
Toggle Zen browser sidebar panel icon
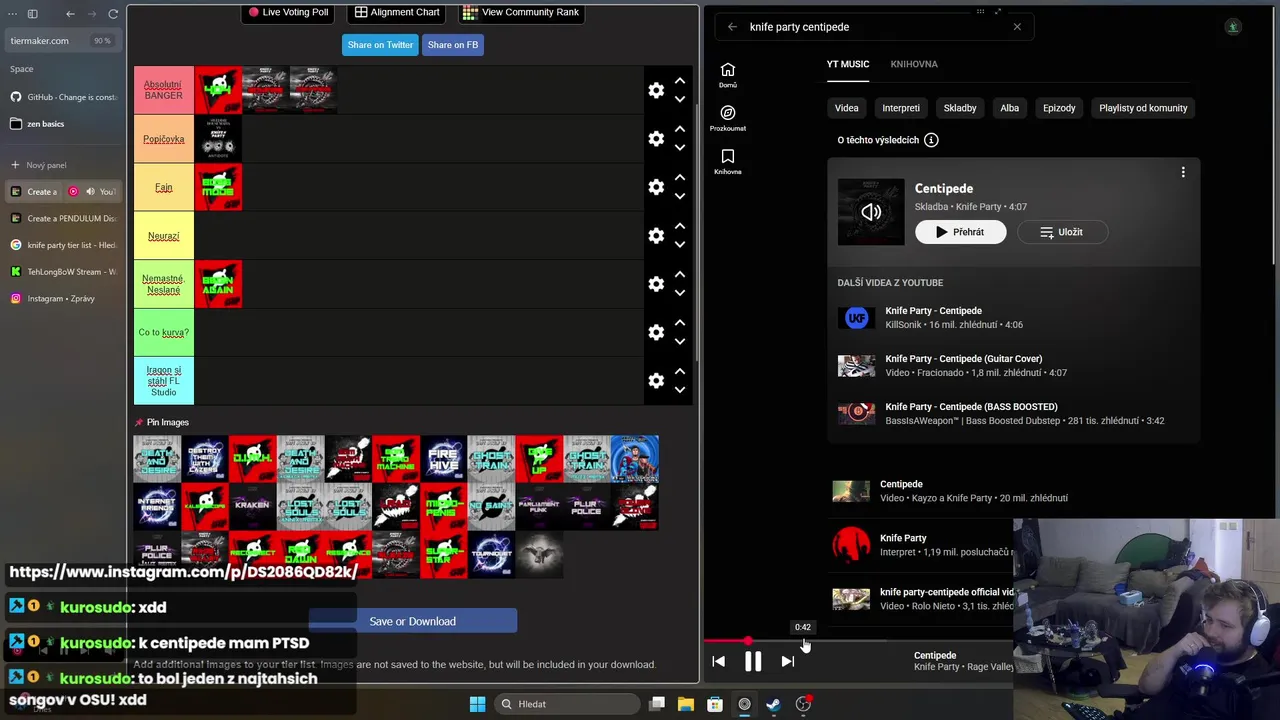pos(32,14)
